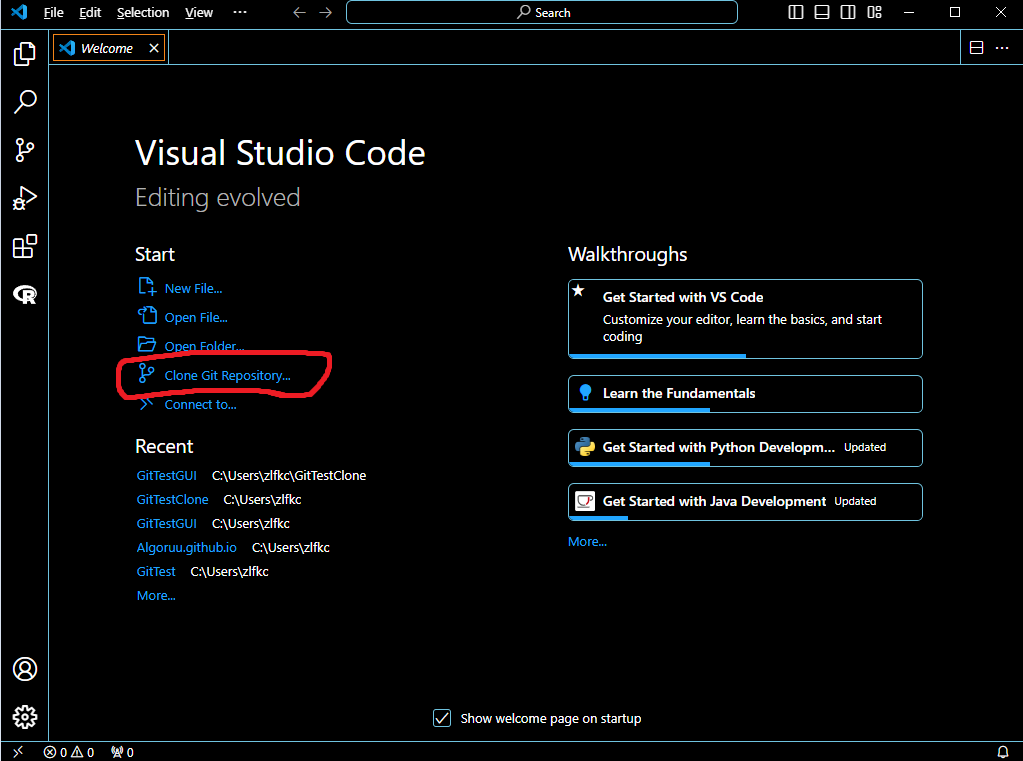Open recent GitTestClone folder
The height and width of the screenshot is (761, 1023).
tap(172, 500)
